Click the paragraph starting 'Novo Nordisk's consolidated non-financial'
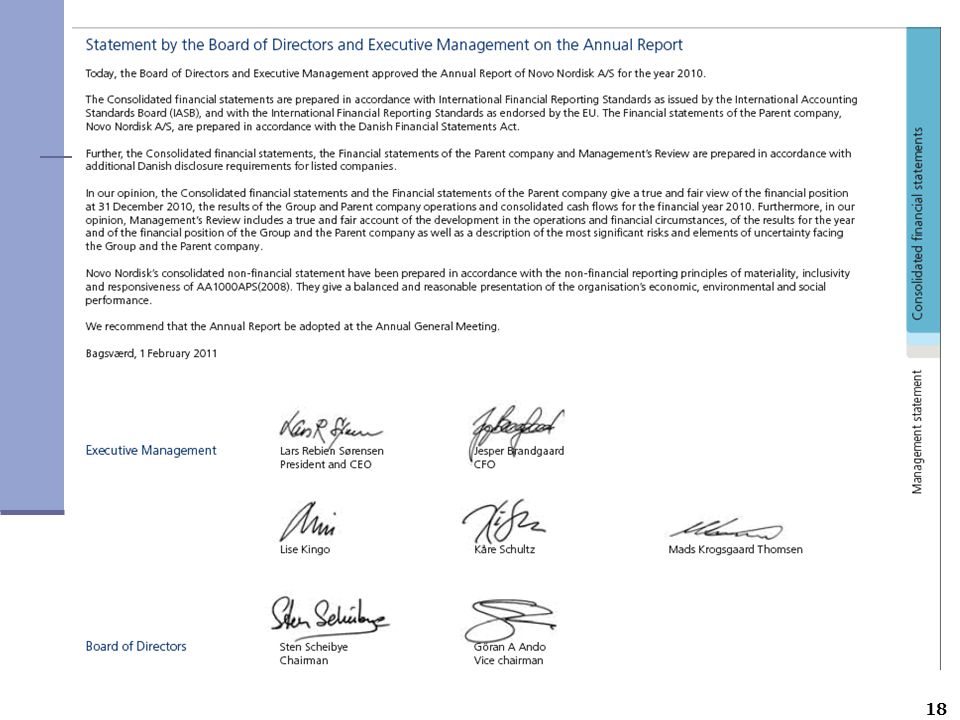This screenshot has width=960, height=720. pyautogui.click(x=468, y=287)
